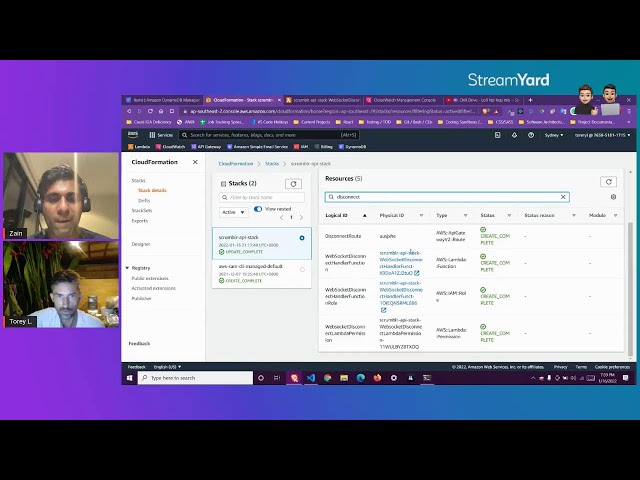Open Module column sort arrow
This screenshot has height=480, width=640.
coord(616,216)
